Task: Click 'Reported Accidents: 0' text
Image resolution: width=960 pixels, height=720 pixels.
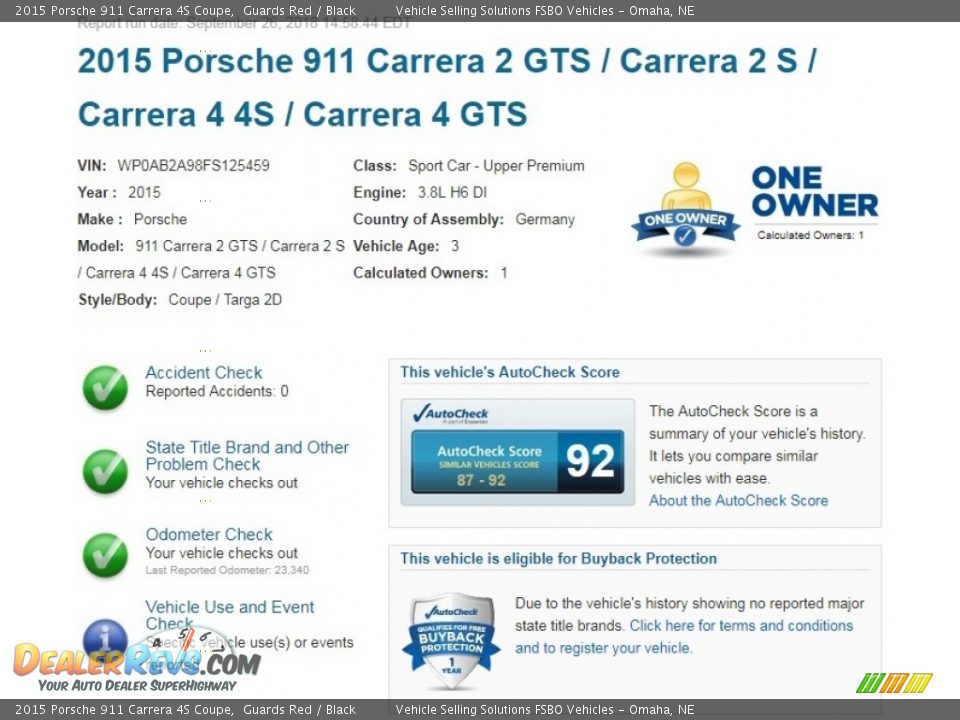Action: point(217,391)
